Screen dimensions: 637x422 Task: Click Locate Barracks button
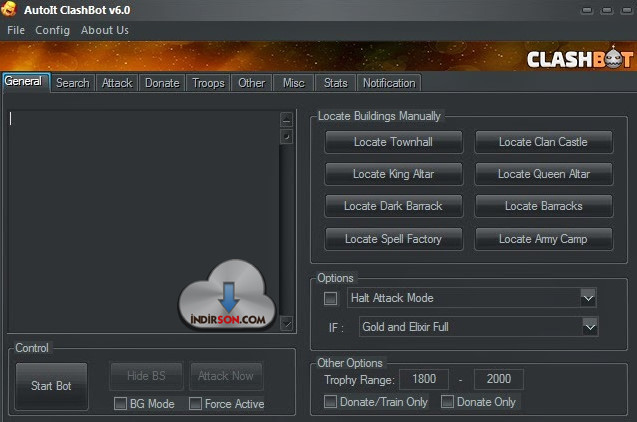tap(543, 206)
